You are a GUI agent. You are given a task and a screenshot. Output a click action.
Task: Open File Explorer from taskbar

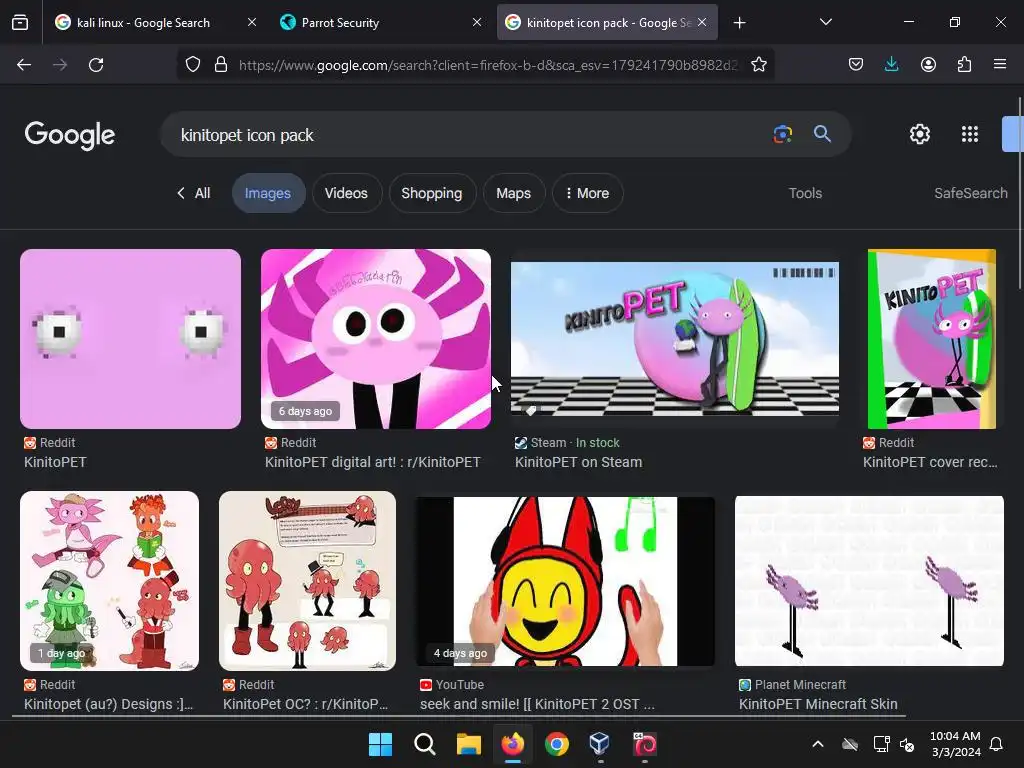click(468, 744)
